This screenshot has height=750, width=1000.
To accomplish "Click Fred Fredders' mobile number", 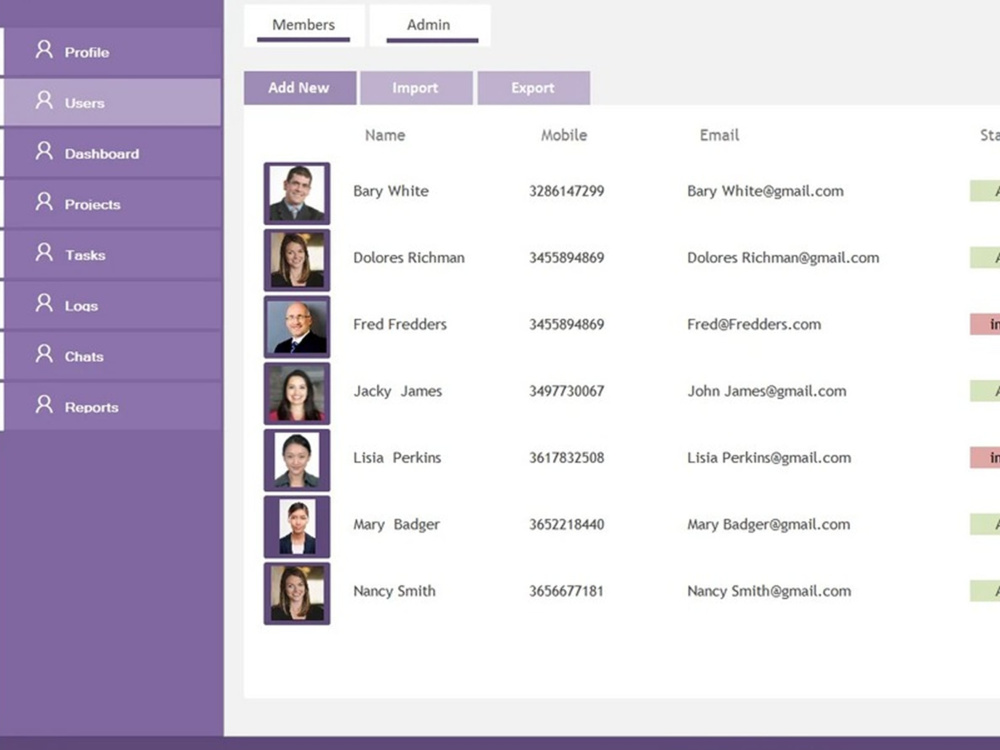I will pos(566,325).
